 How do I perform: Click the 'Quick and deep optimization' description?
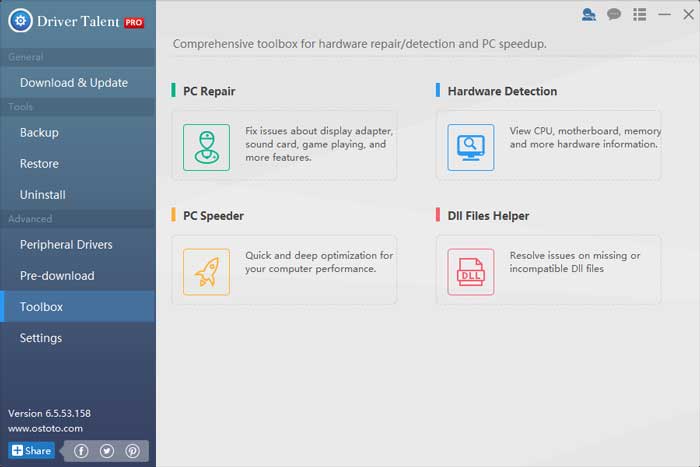click(x=319, y=262)
